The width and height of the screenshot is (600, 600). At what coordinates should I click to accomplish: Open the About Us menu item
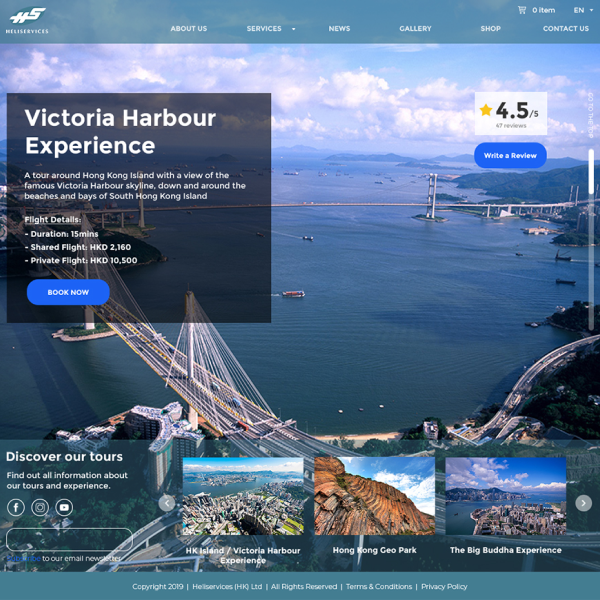[x=189, y=29]
